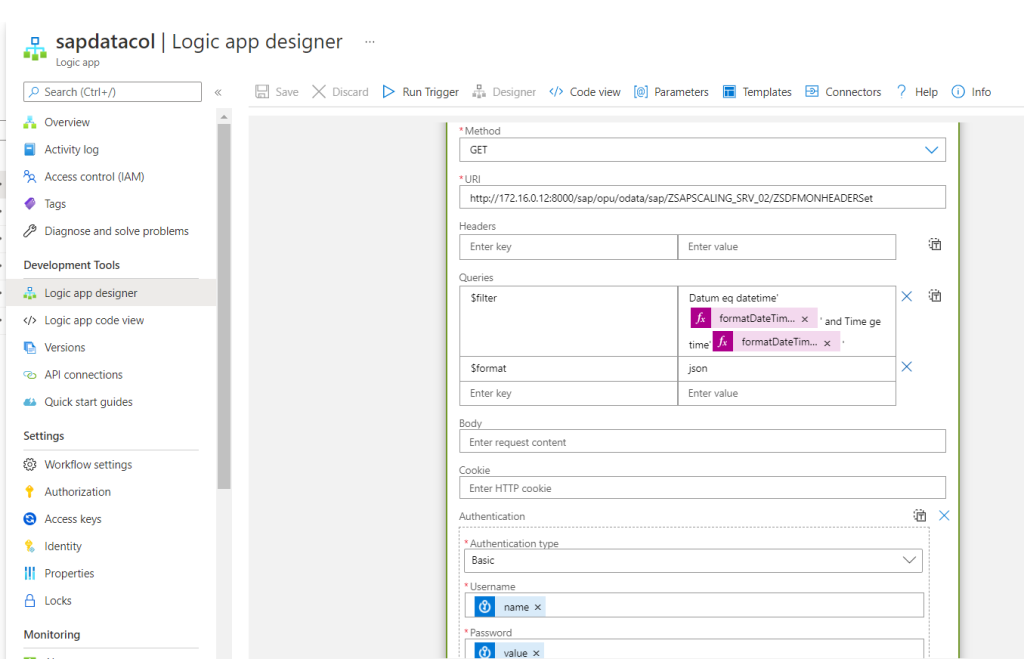
Task: Click the Discard toolbar button
Action: (340, 92)
